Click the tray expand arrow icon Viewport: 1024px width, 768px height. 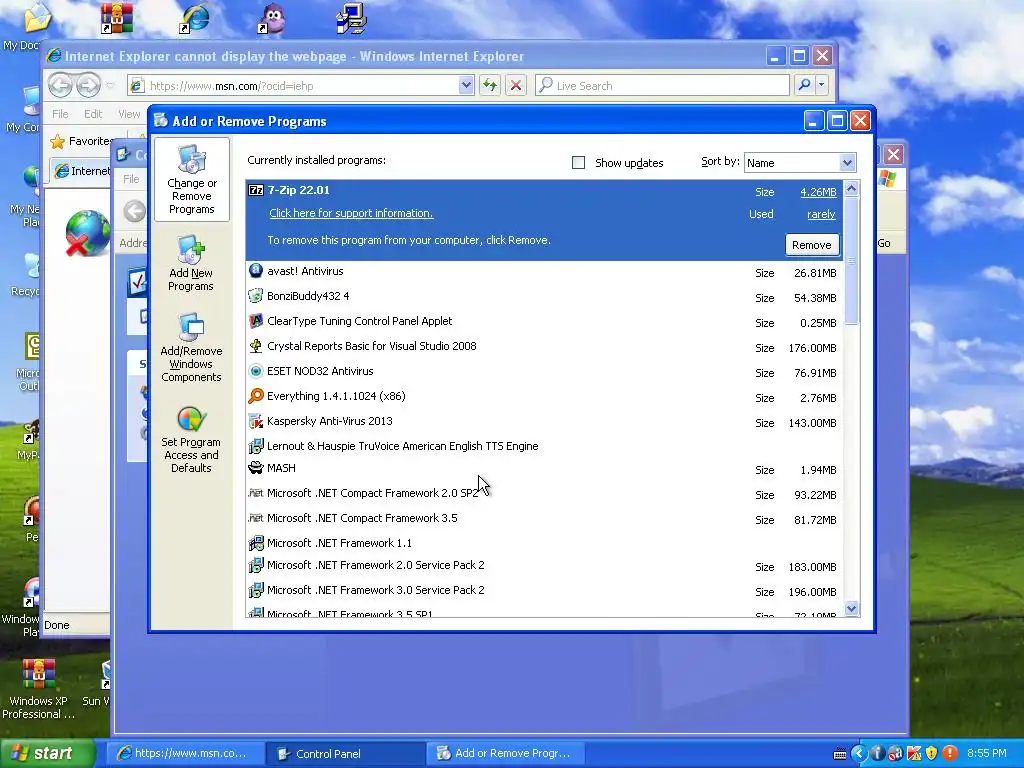pos(859,754)
